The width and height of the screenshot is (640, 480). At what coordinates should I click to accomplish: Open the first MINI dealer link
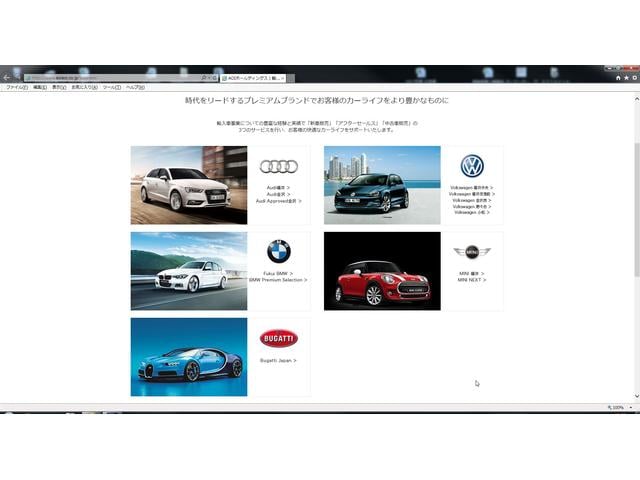pos(472,273)
